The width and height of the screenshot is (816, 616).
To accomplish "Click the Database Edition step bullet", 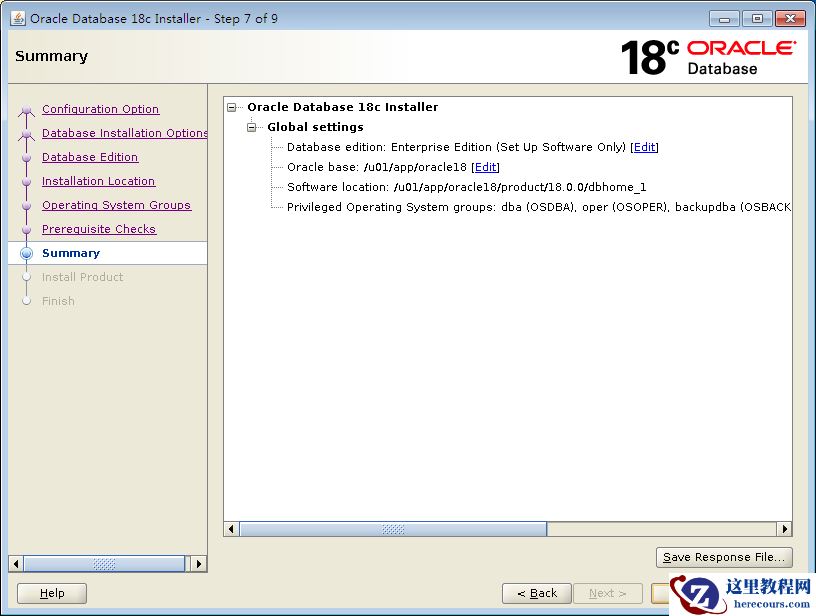I will (27, 158).
